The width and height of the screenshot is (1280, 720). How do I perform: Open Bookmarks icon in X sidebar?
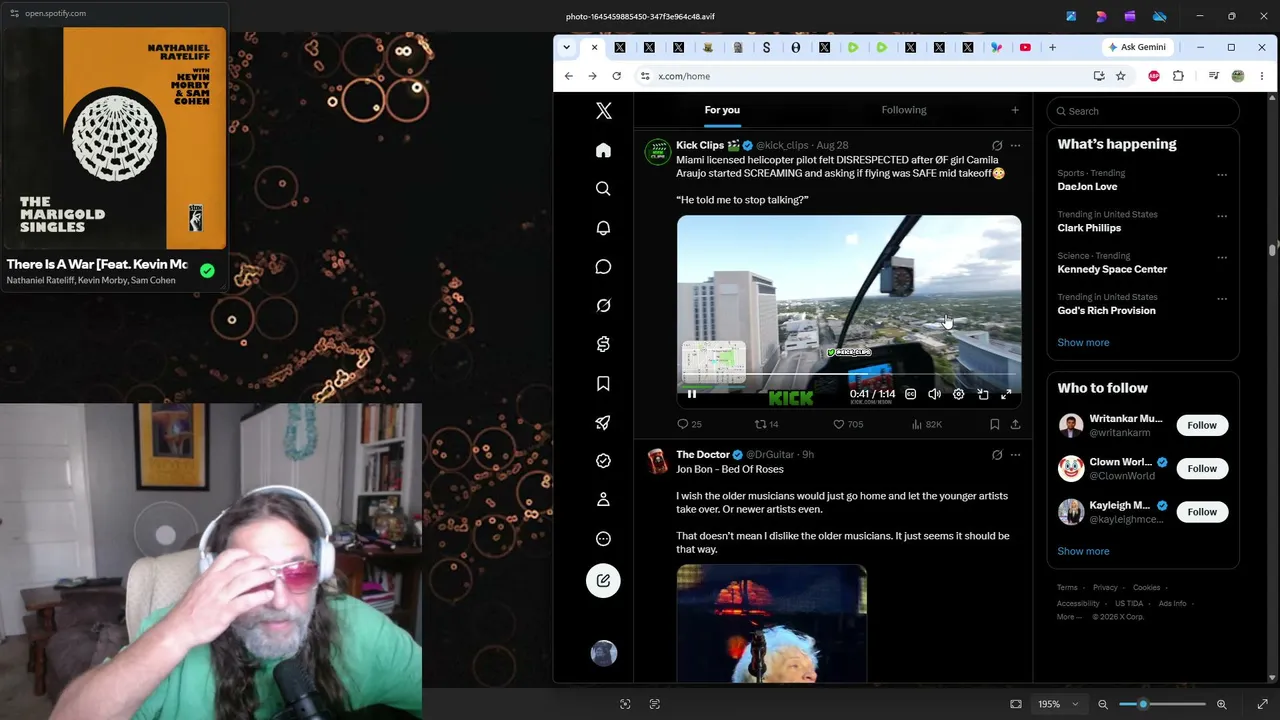pos(603,384)
